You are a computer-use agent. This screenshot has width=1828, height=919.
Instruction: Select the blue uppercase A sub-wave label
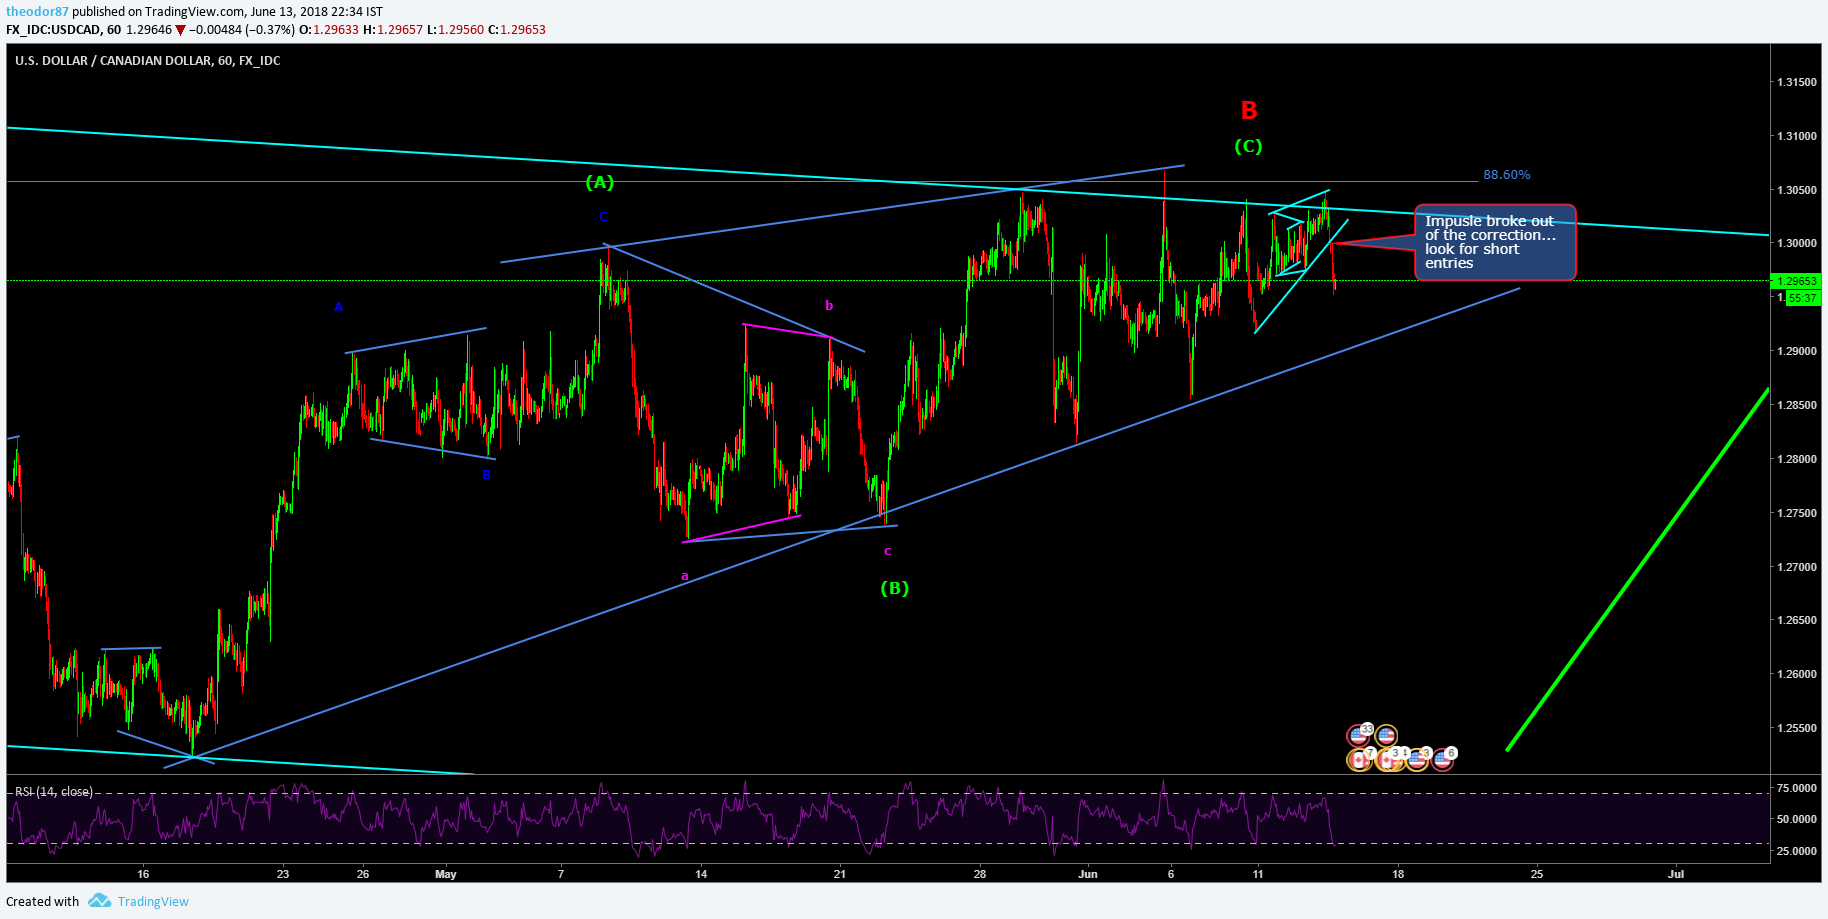(x=339, y=307)
